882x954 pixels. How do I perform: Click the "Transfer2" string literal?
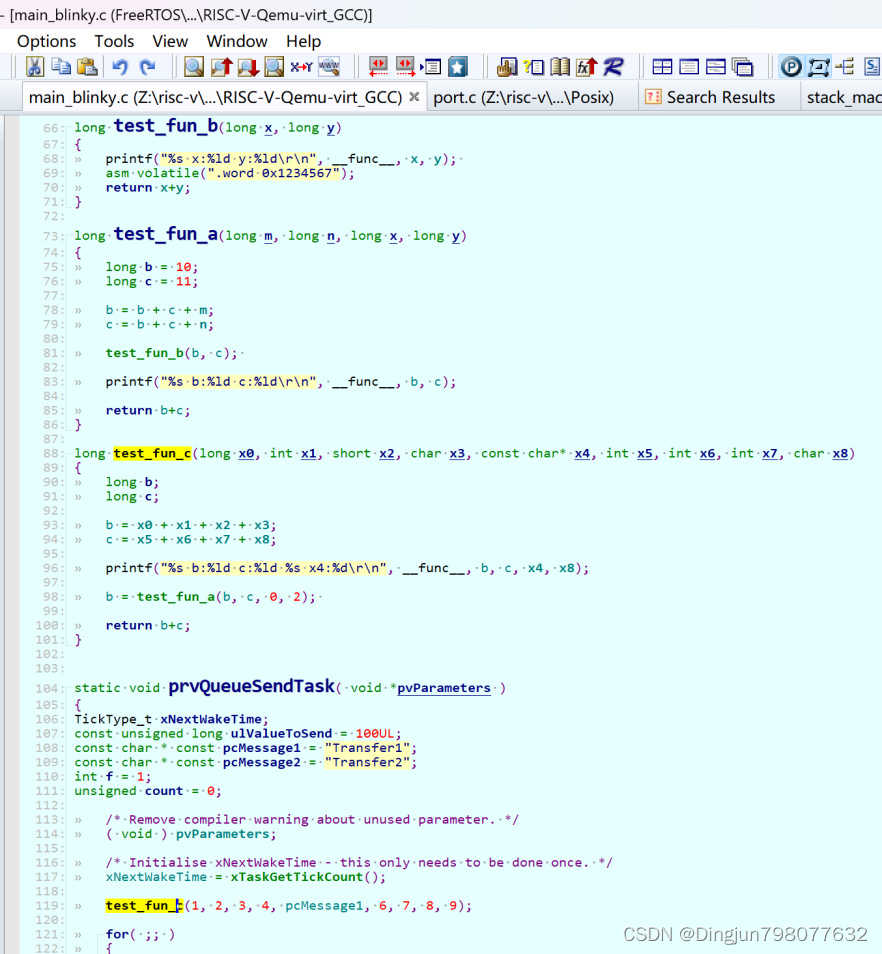[367, 762]
